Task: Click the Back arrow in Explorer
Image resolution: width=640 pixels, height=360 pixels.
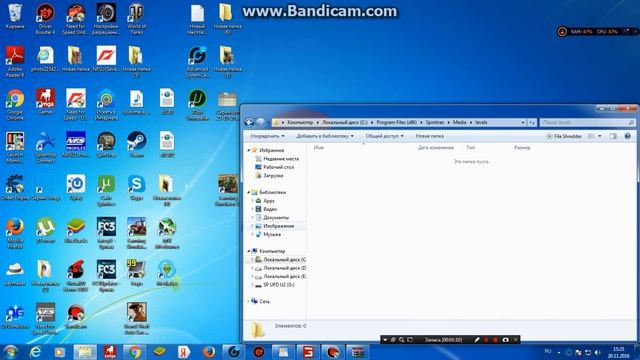Action: [249, 122]
